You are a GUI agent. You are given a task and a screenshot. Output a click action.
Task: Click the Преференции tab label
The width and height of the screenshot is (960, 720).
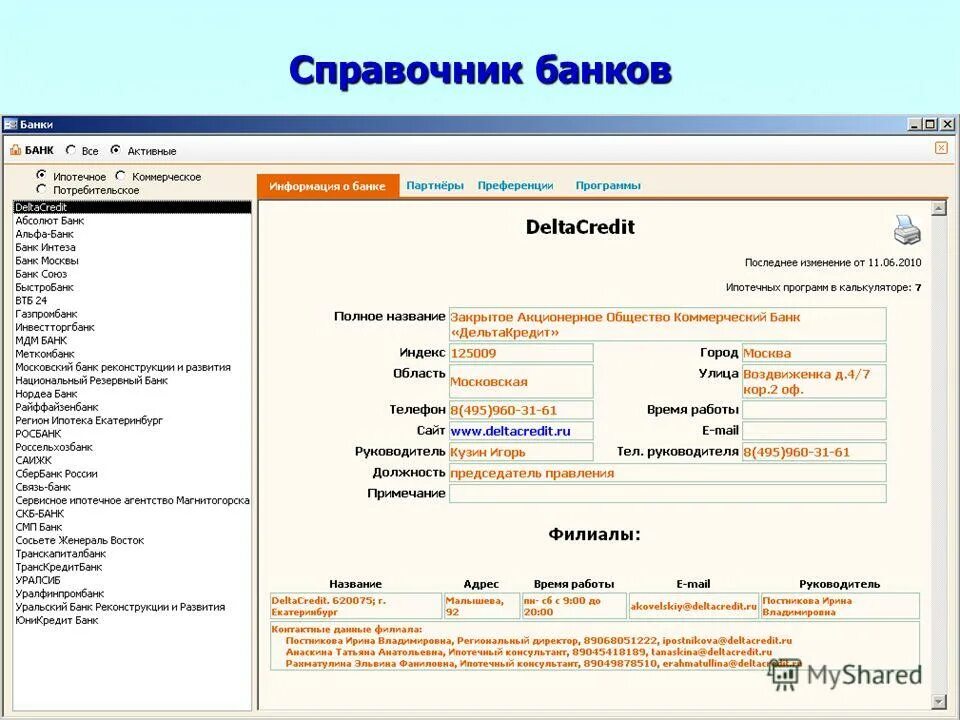[515, 185]
